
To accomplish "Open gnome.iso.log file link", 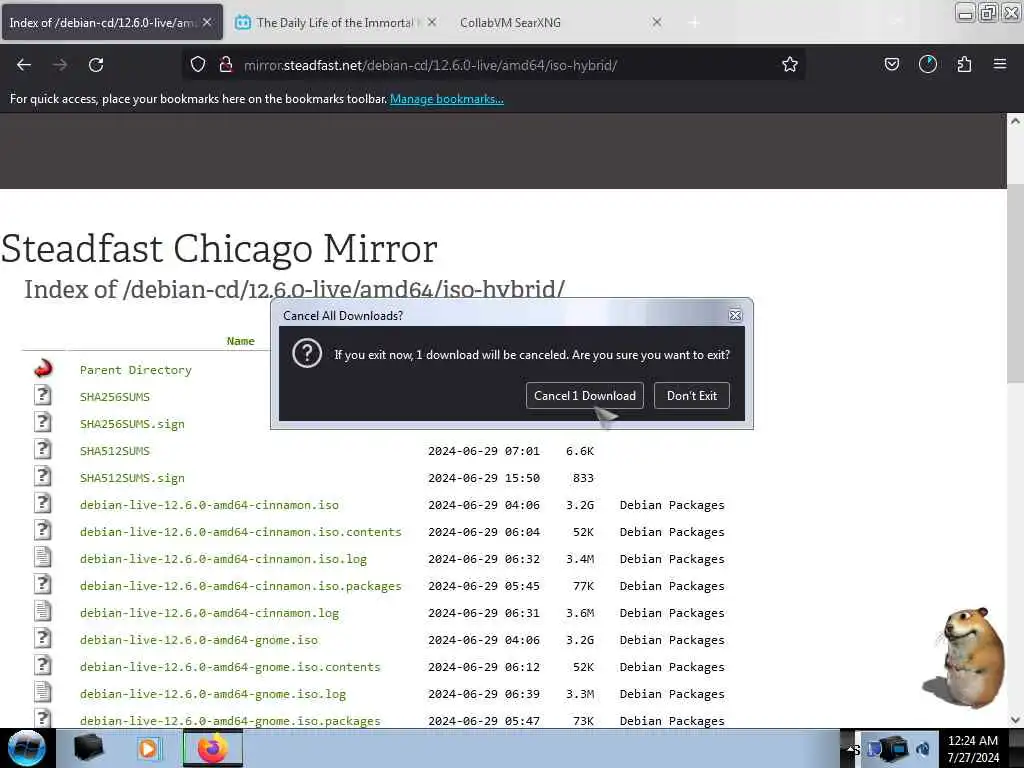I will pyautogui.click(x=213, y=694).
